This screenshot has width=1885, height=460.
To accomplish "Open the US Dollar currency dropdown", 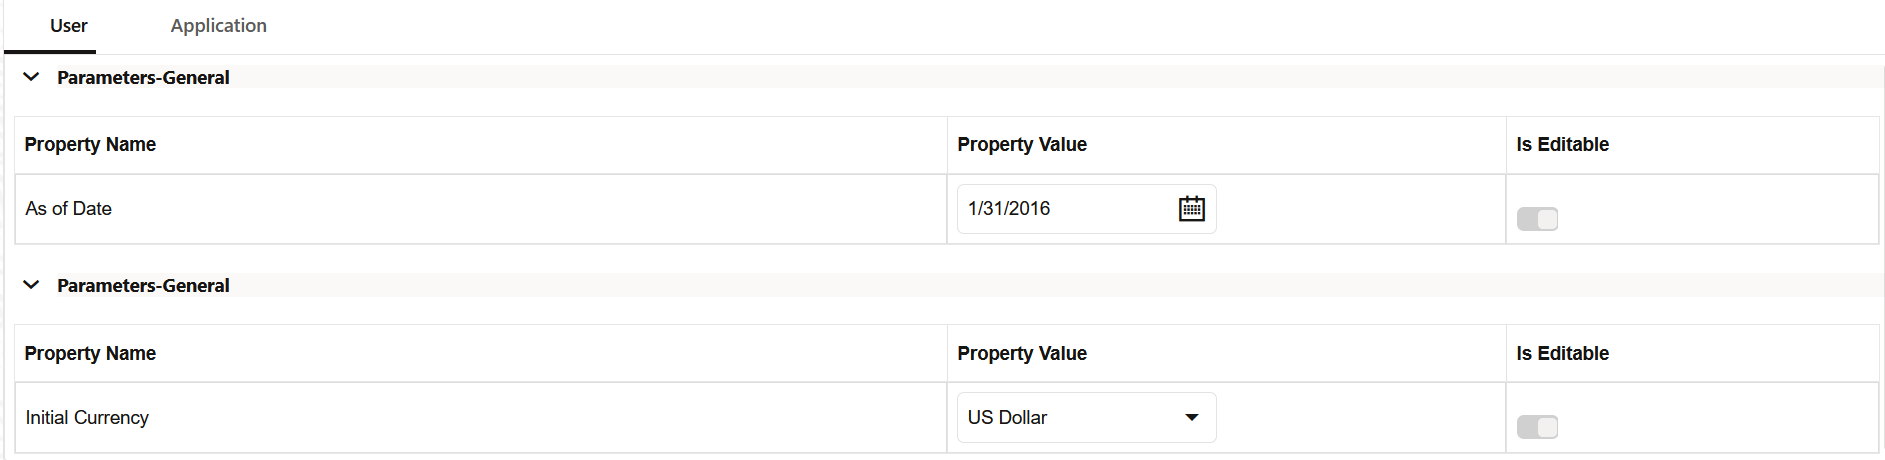I will (1086, 417).
